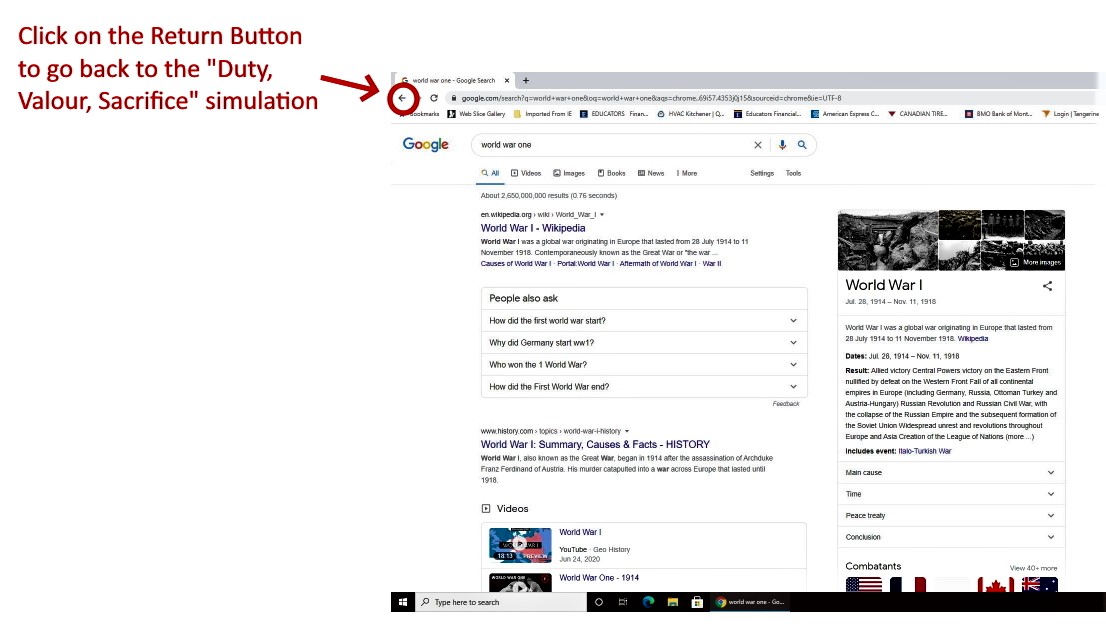
Task: Click the share icon beside World War I heading
Action: [x=1047, y=286]
